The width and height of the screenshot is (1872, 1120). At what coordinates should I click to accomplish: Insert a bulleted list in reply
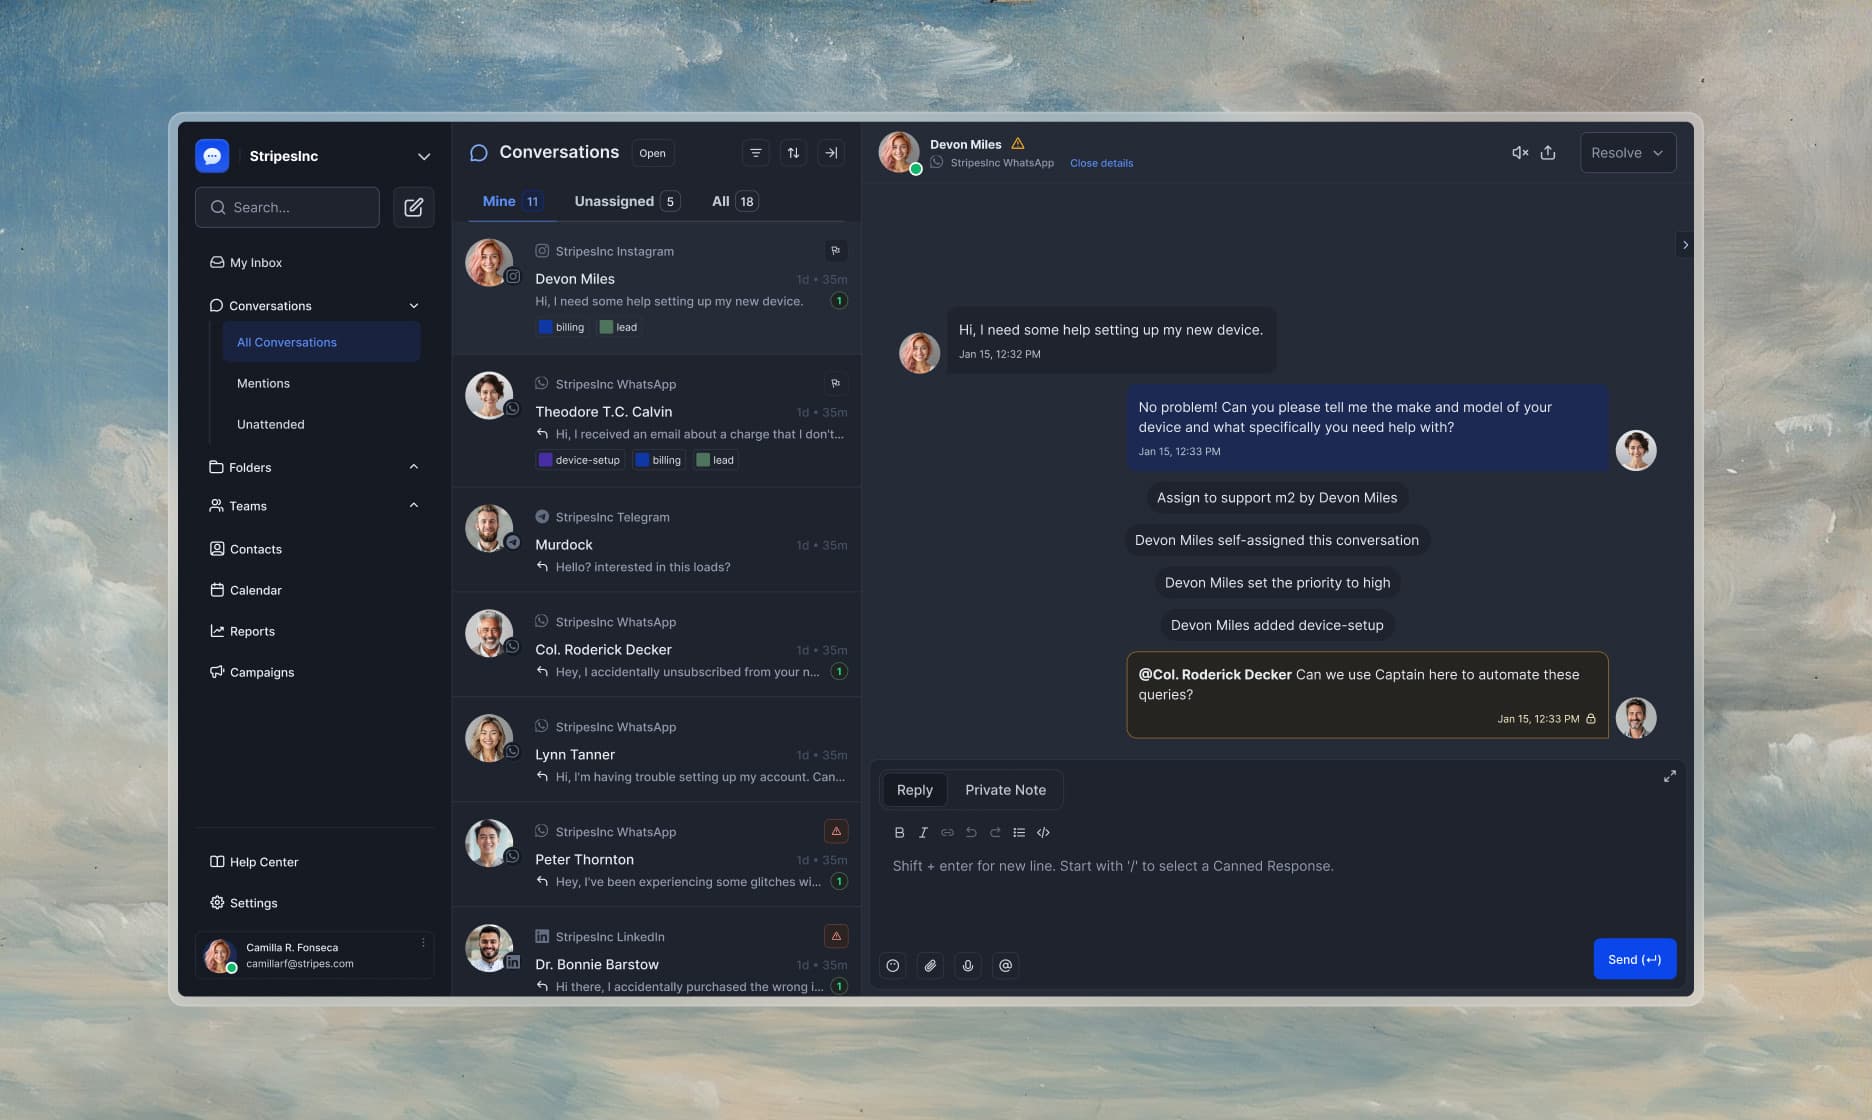tap(1019, 832)
